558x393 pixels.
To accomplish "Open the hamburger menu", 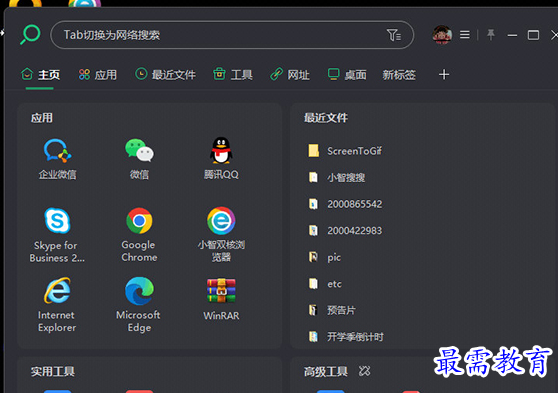I will [465, 35].
